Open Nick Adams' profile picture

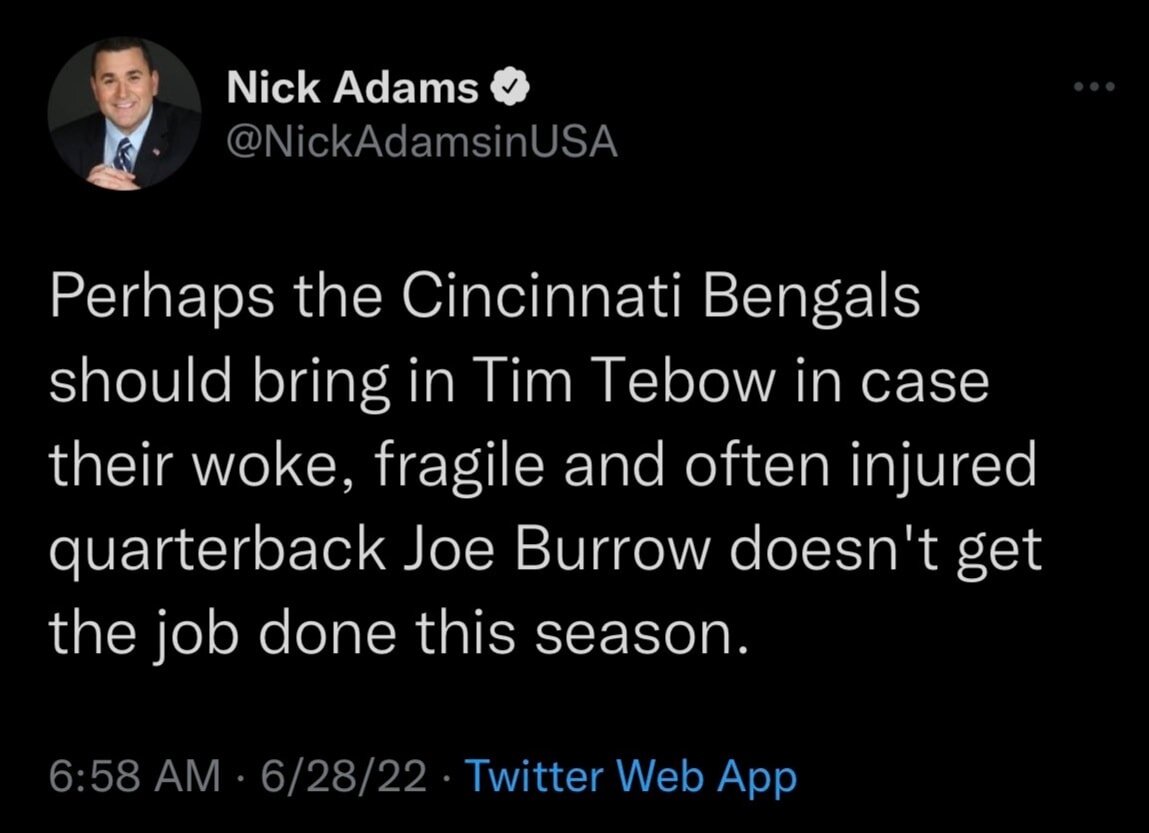point(125,116)
